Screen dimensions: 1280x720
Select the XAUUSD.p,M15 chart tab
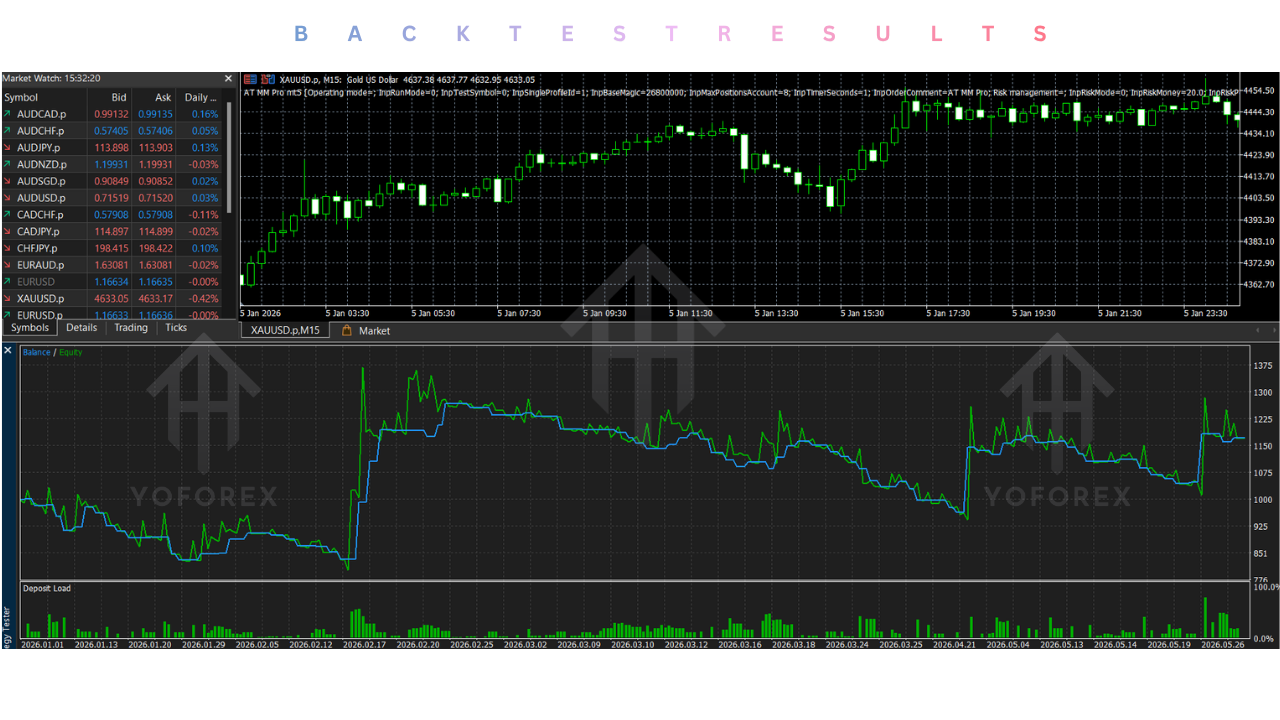286,330
